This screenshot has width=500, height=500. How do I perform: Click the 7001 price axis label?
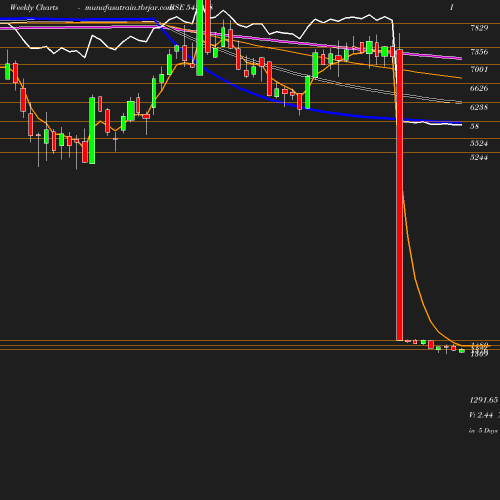point(479,69)
